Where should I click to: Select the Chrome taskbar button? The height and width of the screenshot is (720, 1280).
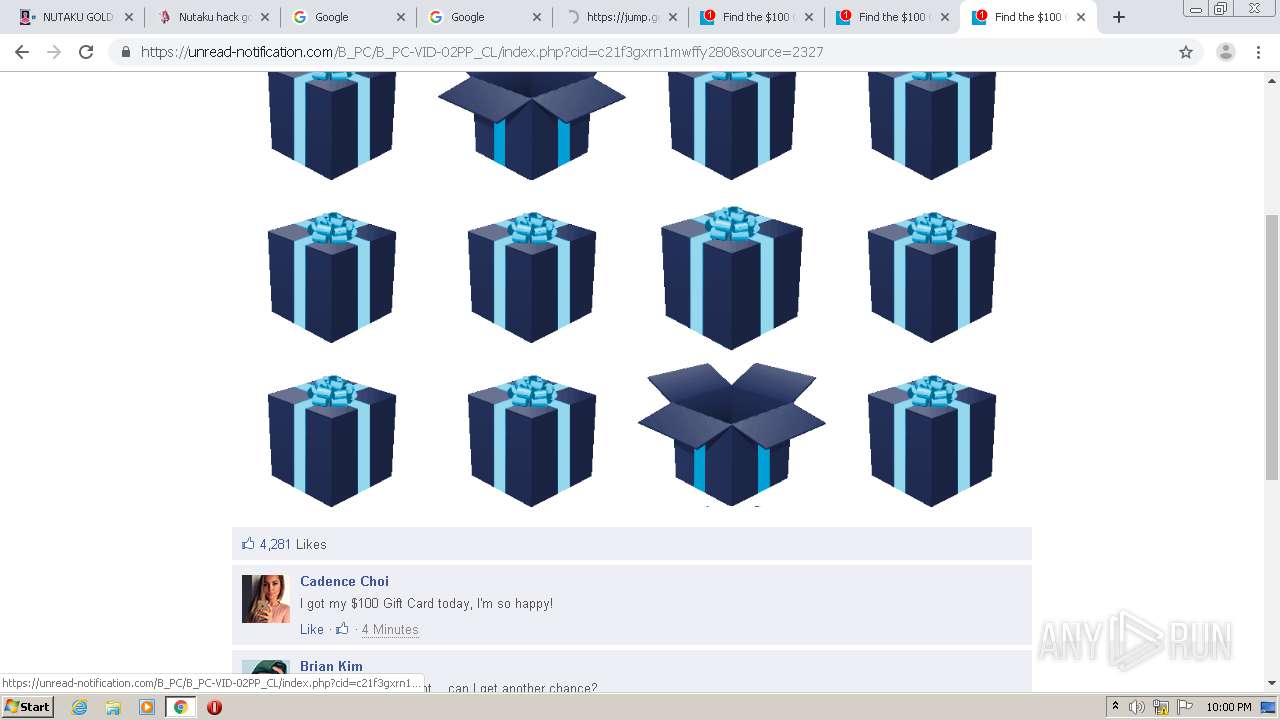[x=180, y=707]
